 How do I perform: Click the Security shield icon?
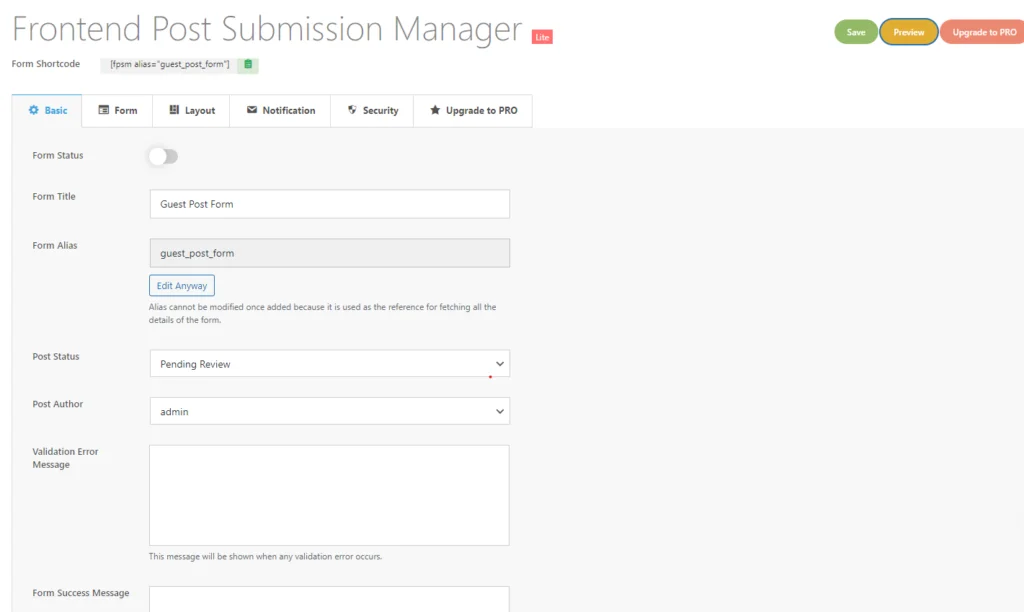[352, 110]
